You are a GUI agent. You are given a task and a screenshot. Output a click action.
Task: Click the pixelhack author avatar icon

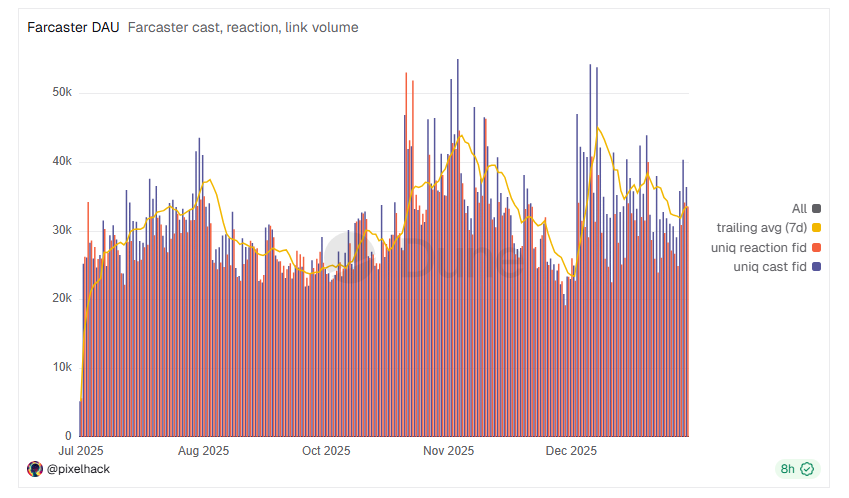click(34, 468)
